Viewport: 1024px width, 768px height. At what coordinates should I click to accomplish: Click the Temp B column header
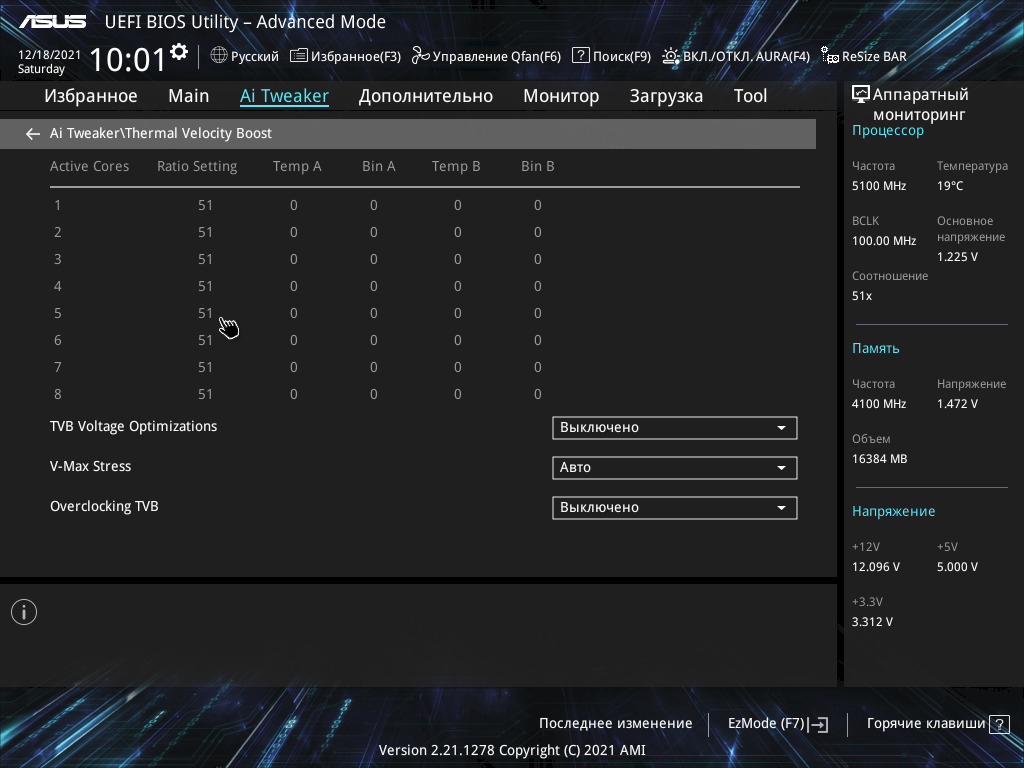point(456,167)
